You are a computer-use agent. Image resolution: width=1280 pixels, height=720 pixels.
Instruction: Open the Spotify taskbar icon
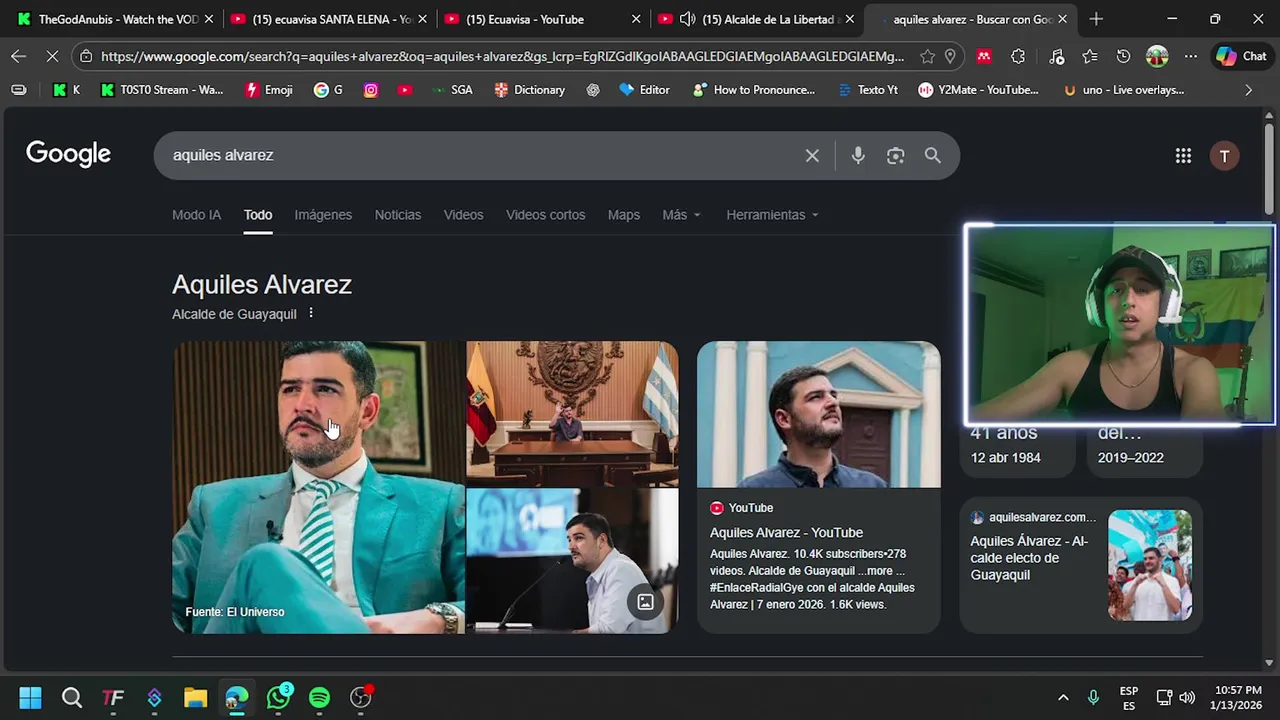[319, 698]
